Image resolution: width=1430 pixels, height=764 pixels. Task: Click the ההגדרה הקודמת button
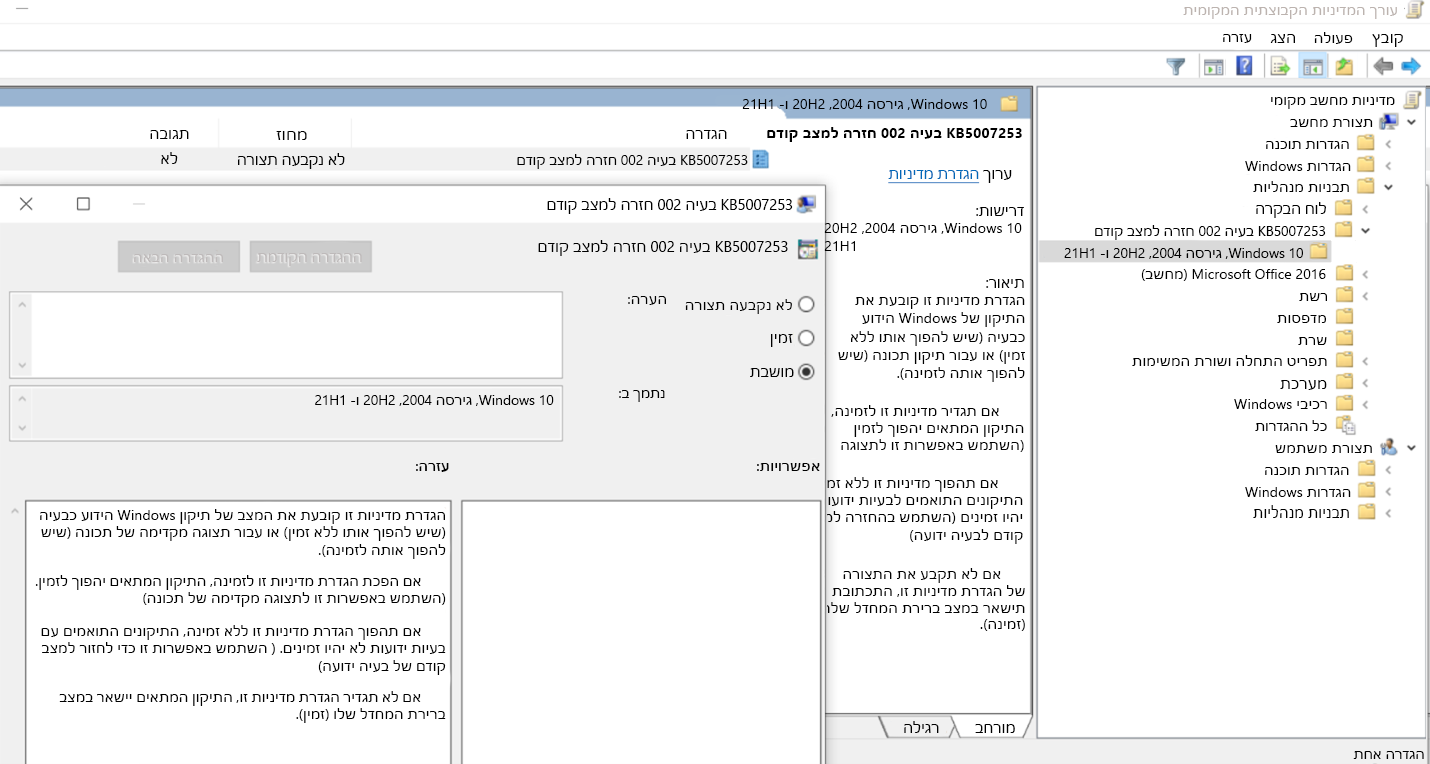point(311,256)
